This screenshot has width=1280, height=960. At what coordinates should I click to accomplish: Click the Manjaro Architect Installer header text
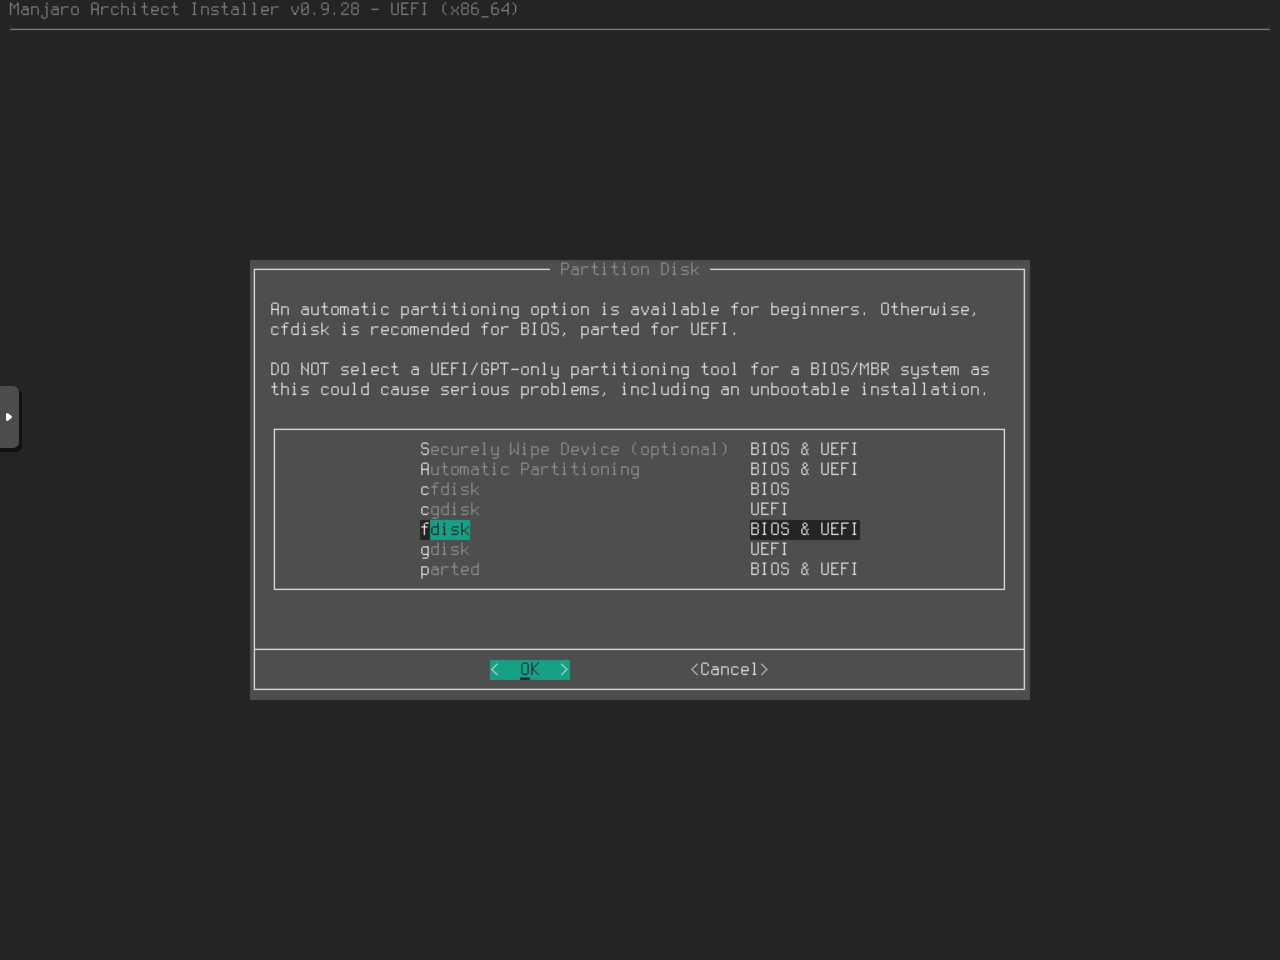click(264, 9)
